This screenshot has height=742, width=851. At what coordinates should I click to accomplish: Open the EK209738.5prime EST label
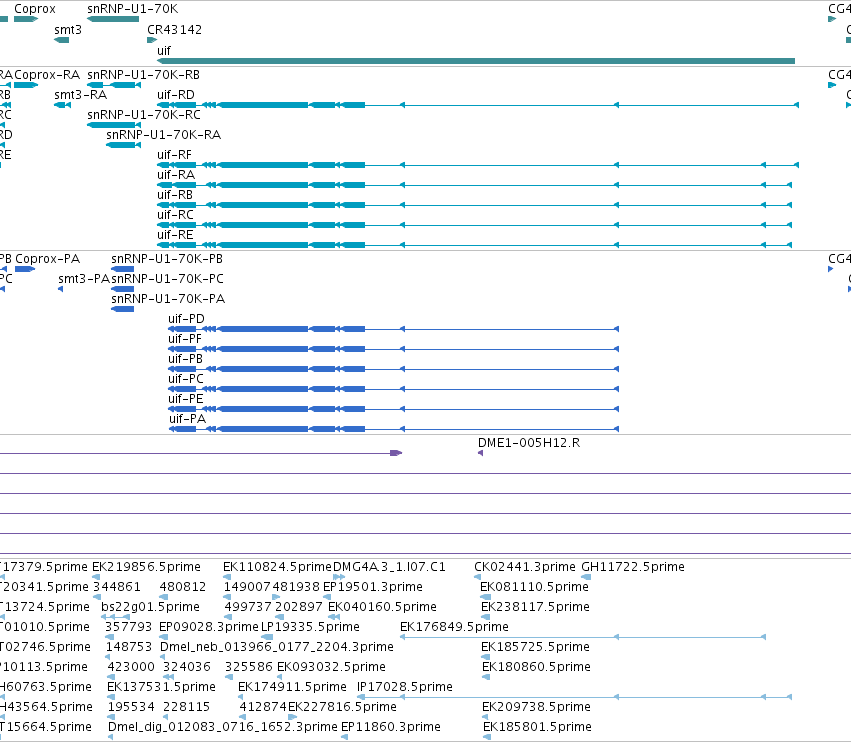[536, 707]
